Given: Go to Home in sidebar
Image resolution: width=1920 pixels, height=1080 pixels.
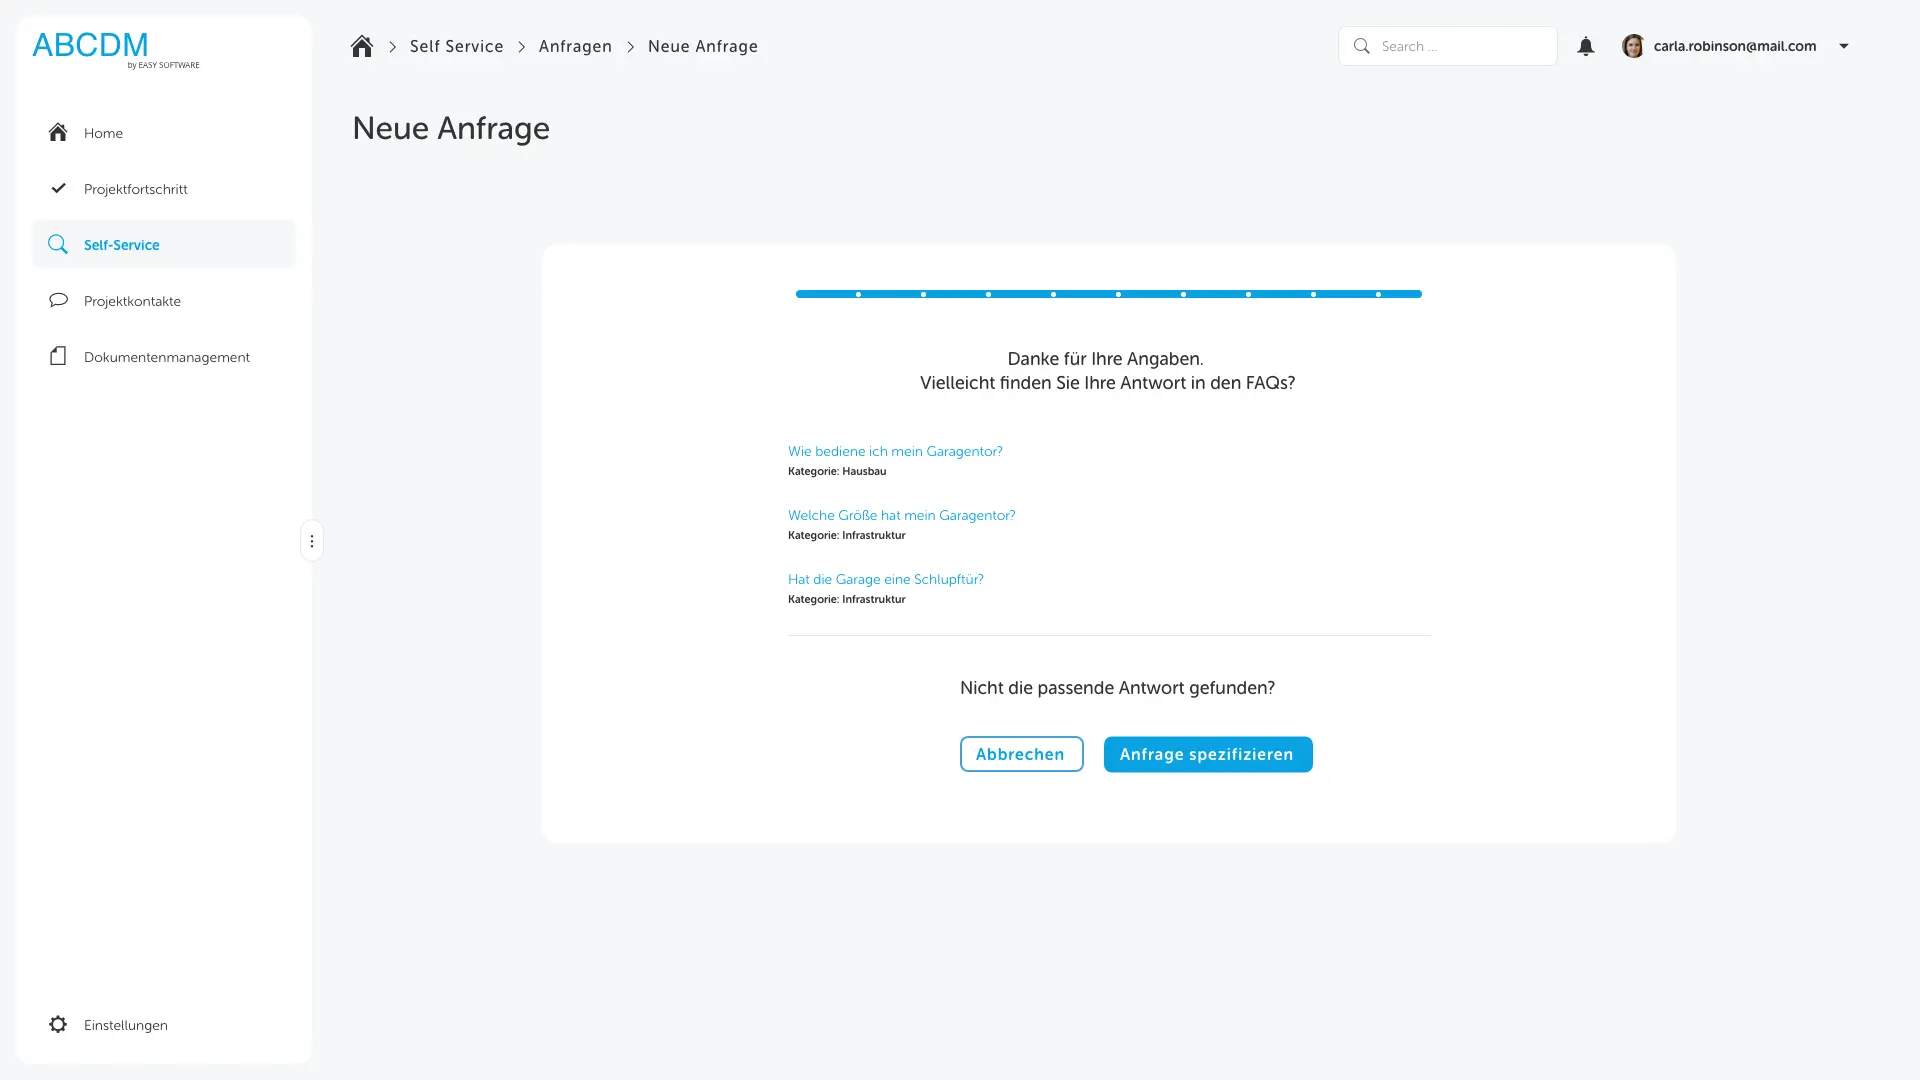Looking at the screenshot, I should point(103,133).
